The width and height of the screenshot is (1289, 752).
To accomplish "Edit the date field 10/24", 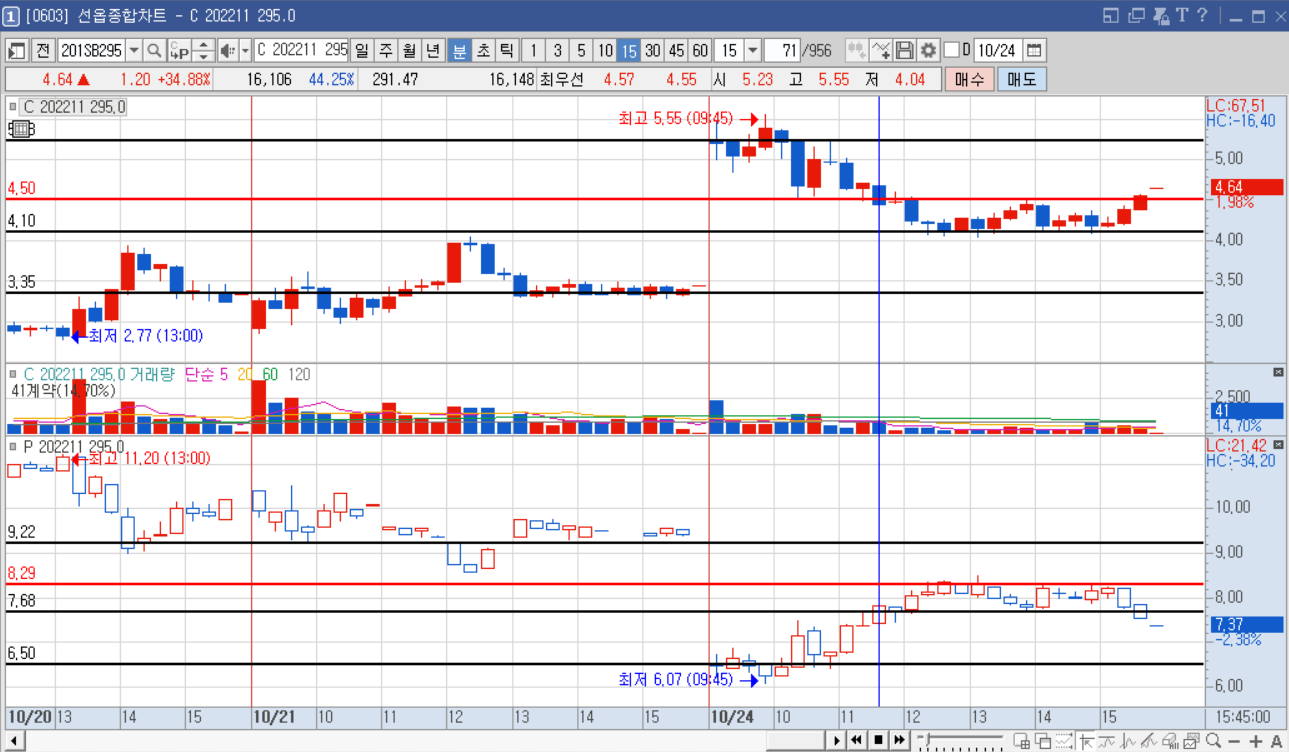I will (x=997, y=50).
